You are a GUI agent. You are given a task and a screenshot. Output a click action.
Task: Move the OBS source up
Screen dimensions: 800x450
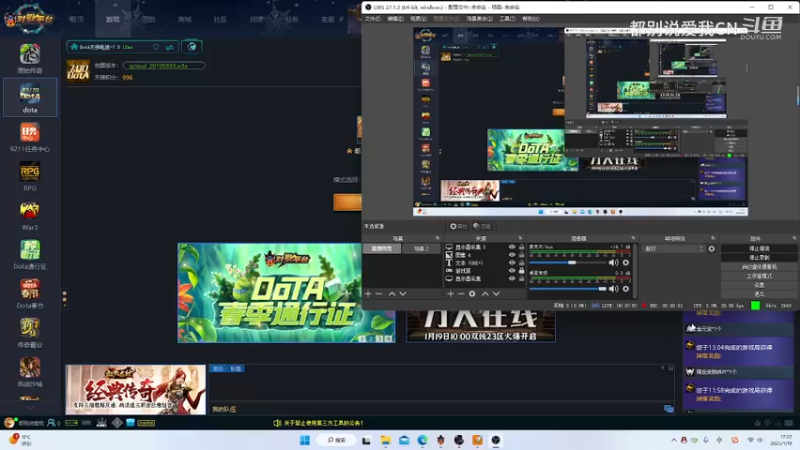click(485, 294)
